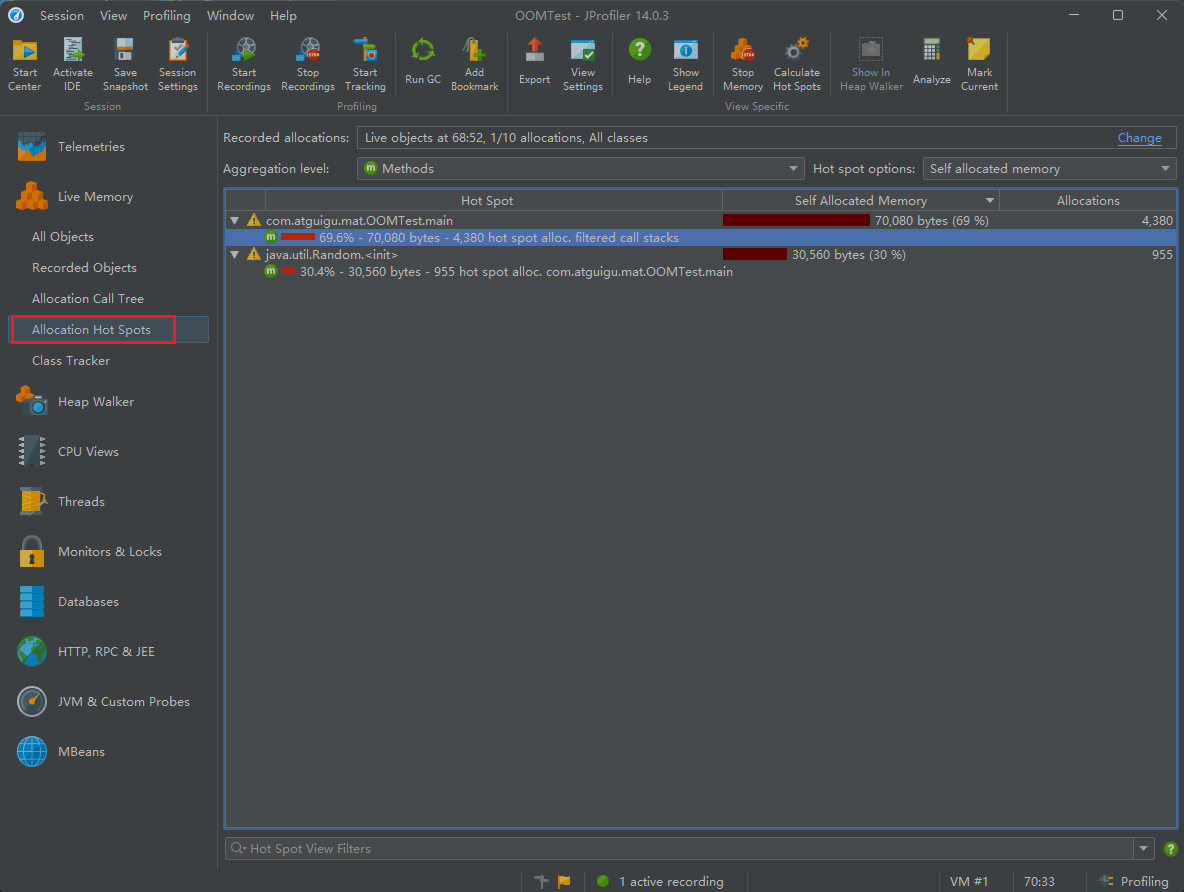Screen dimensions: 1184x892
Task: Click '30,560 bytes (30 %)' cell
Action: (861, 255)
